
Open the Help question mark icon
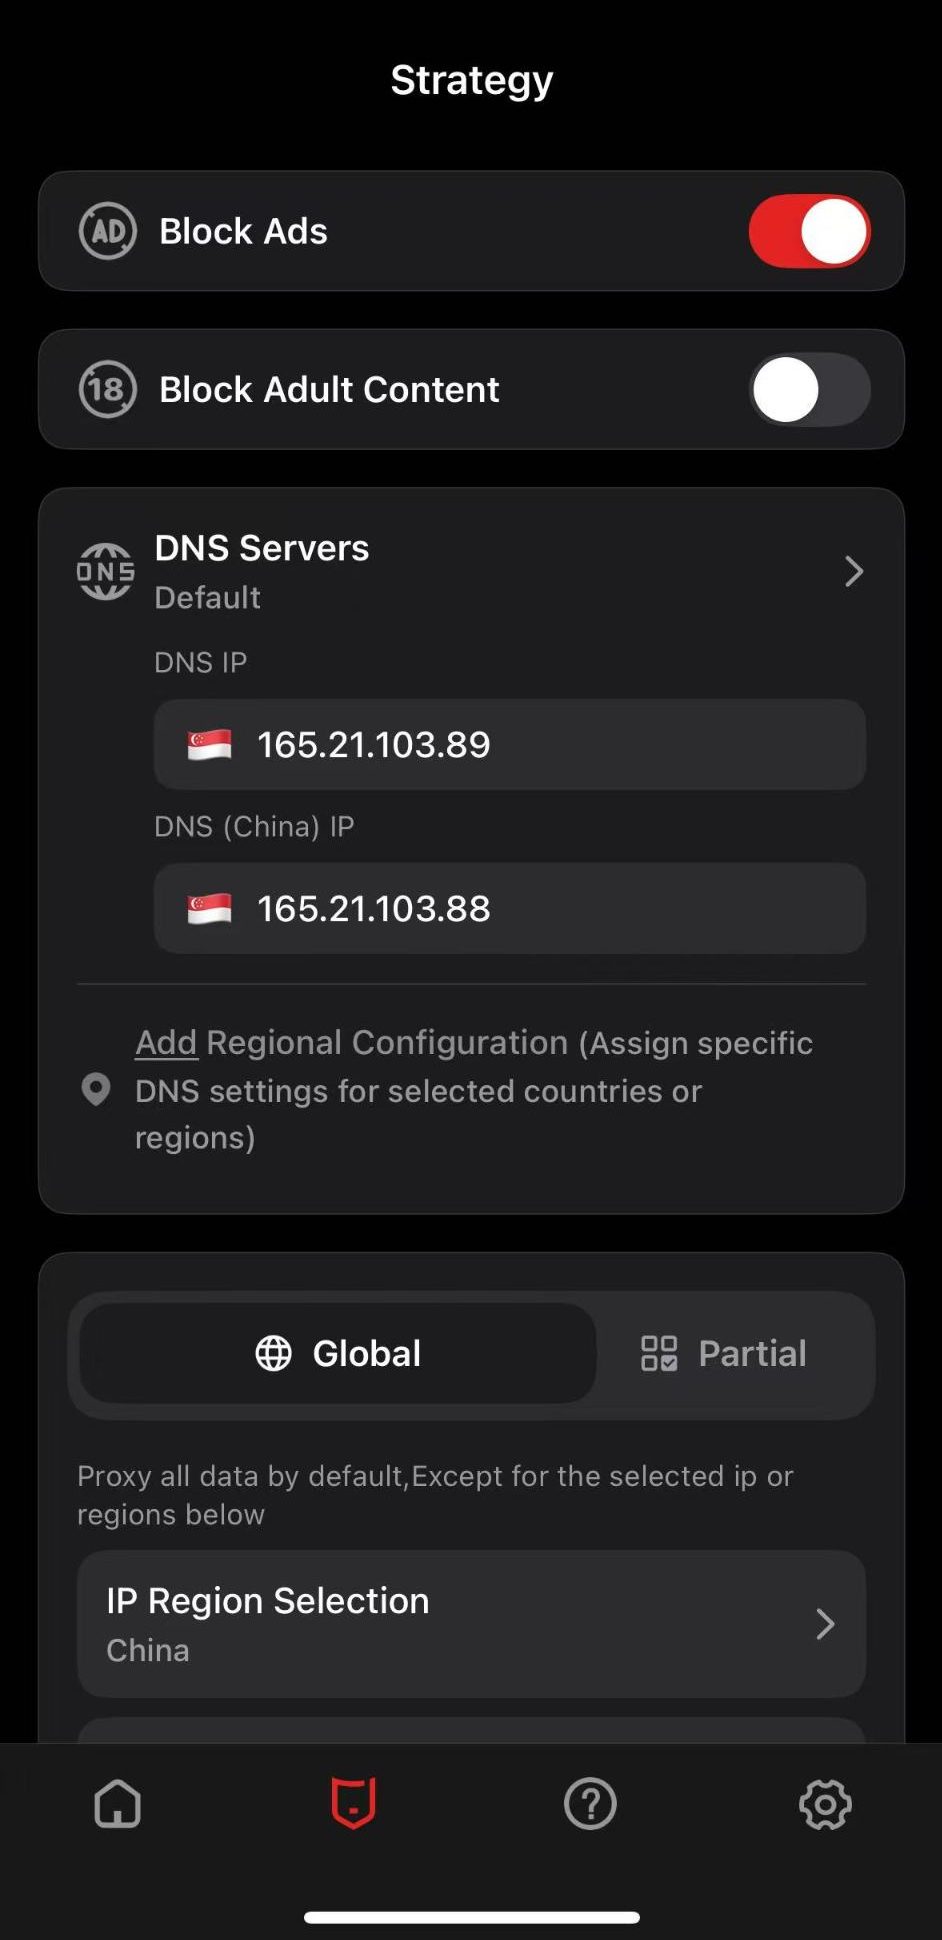point(590,1804)
